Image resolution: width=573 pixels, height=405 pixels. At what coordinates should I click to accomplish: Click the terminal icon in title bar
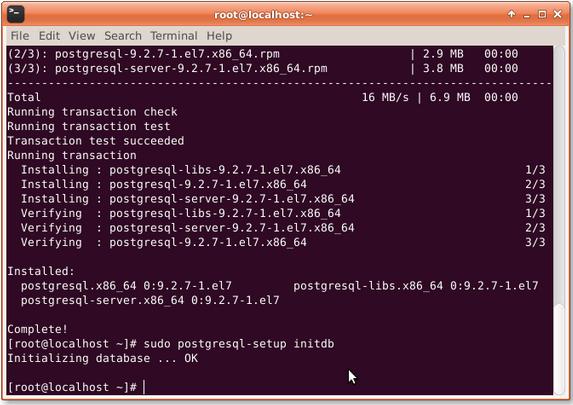point(16,14)
